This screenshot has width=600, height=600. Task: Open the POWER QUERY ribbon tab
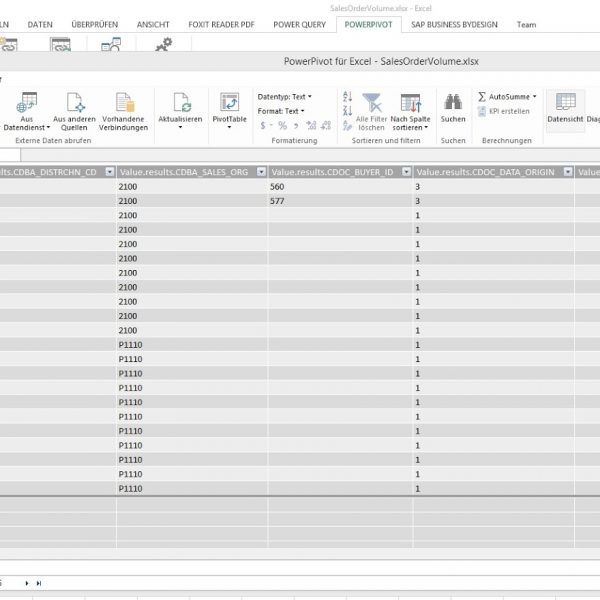pyautogui.click(x=298, y=24)
